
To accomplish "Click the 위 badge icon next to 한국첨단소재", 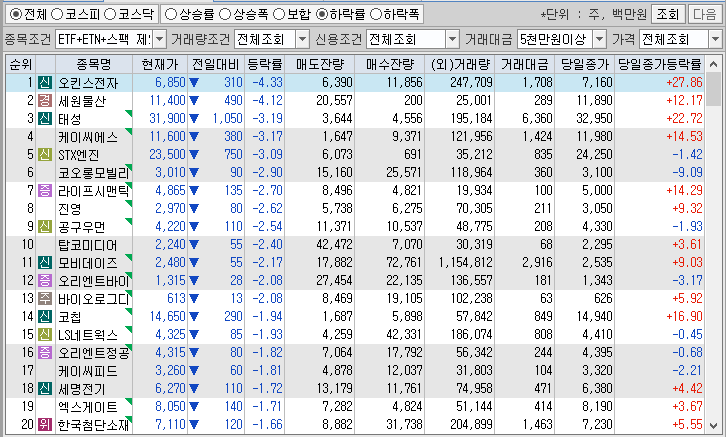I will pos(45,424).
